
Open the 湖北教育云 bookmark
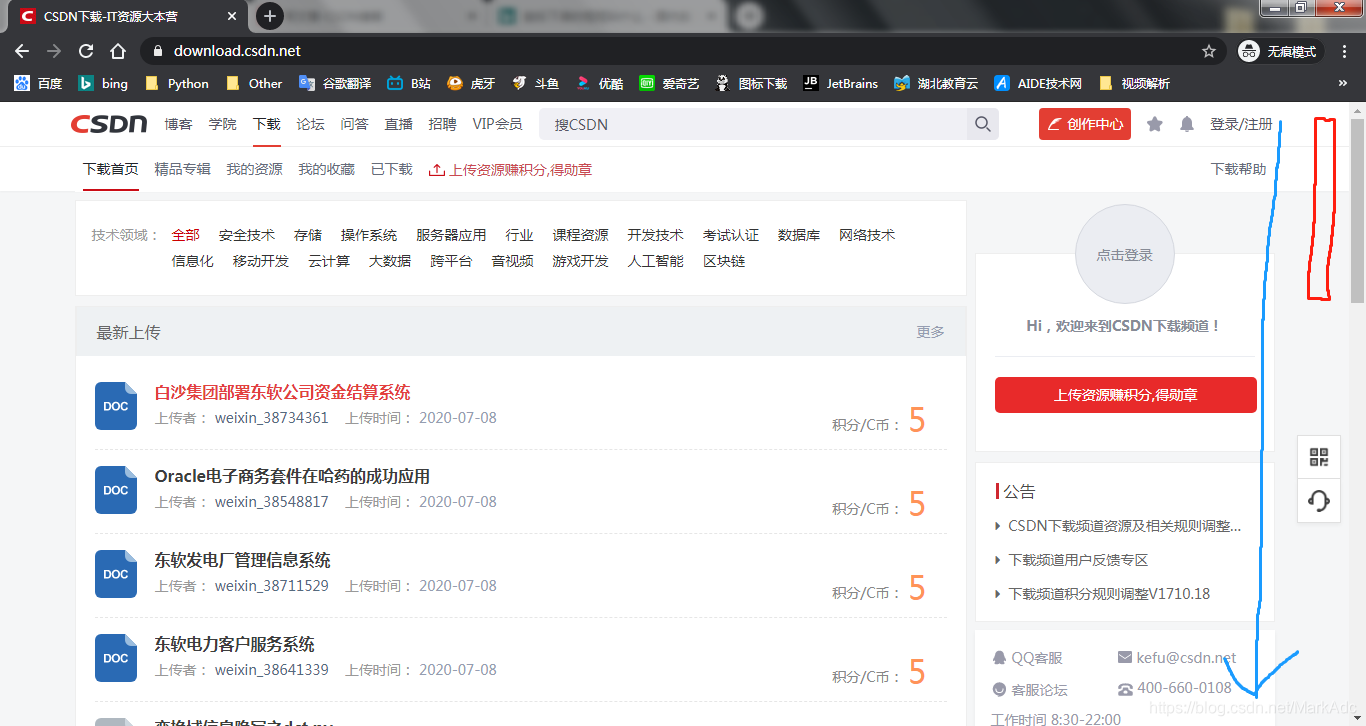[936, 83]
